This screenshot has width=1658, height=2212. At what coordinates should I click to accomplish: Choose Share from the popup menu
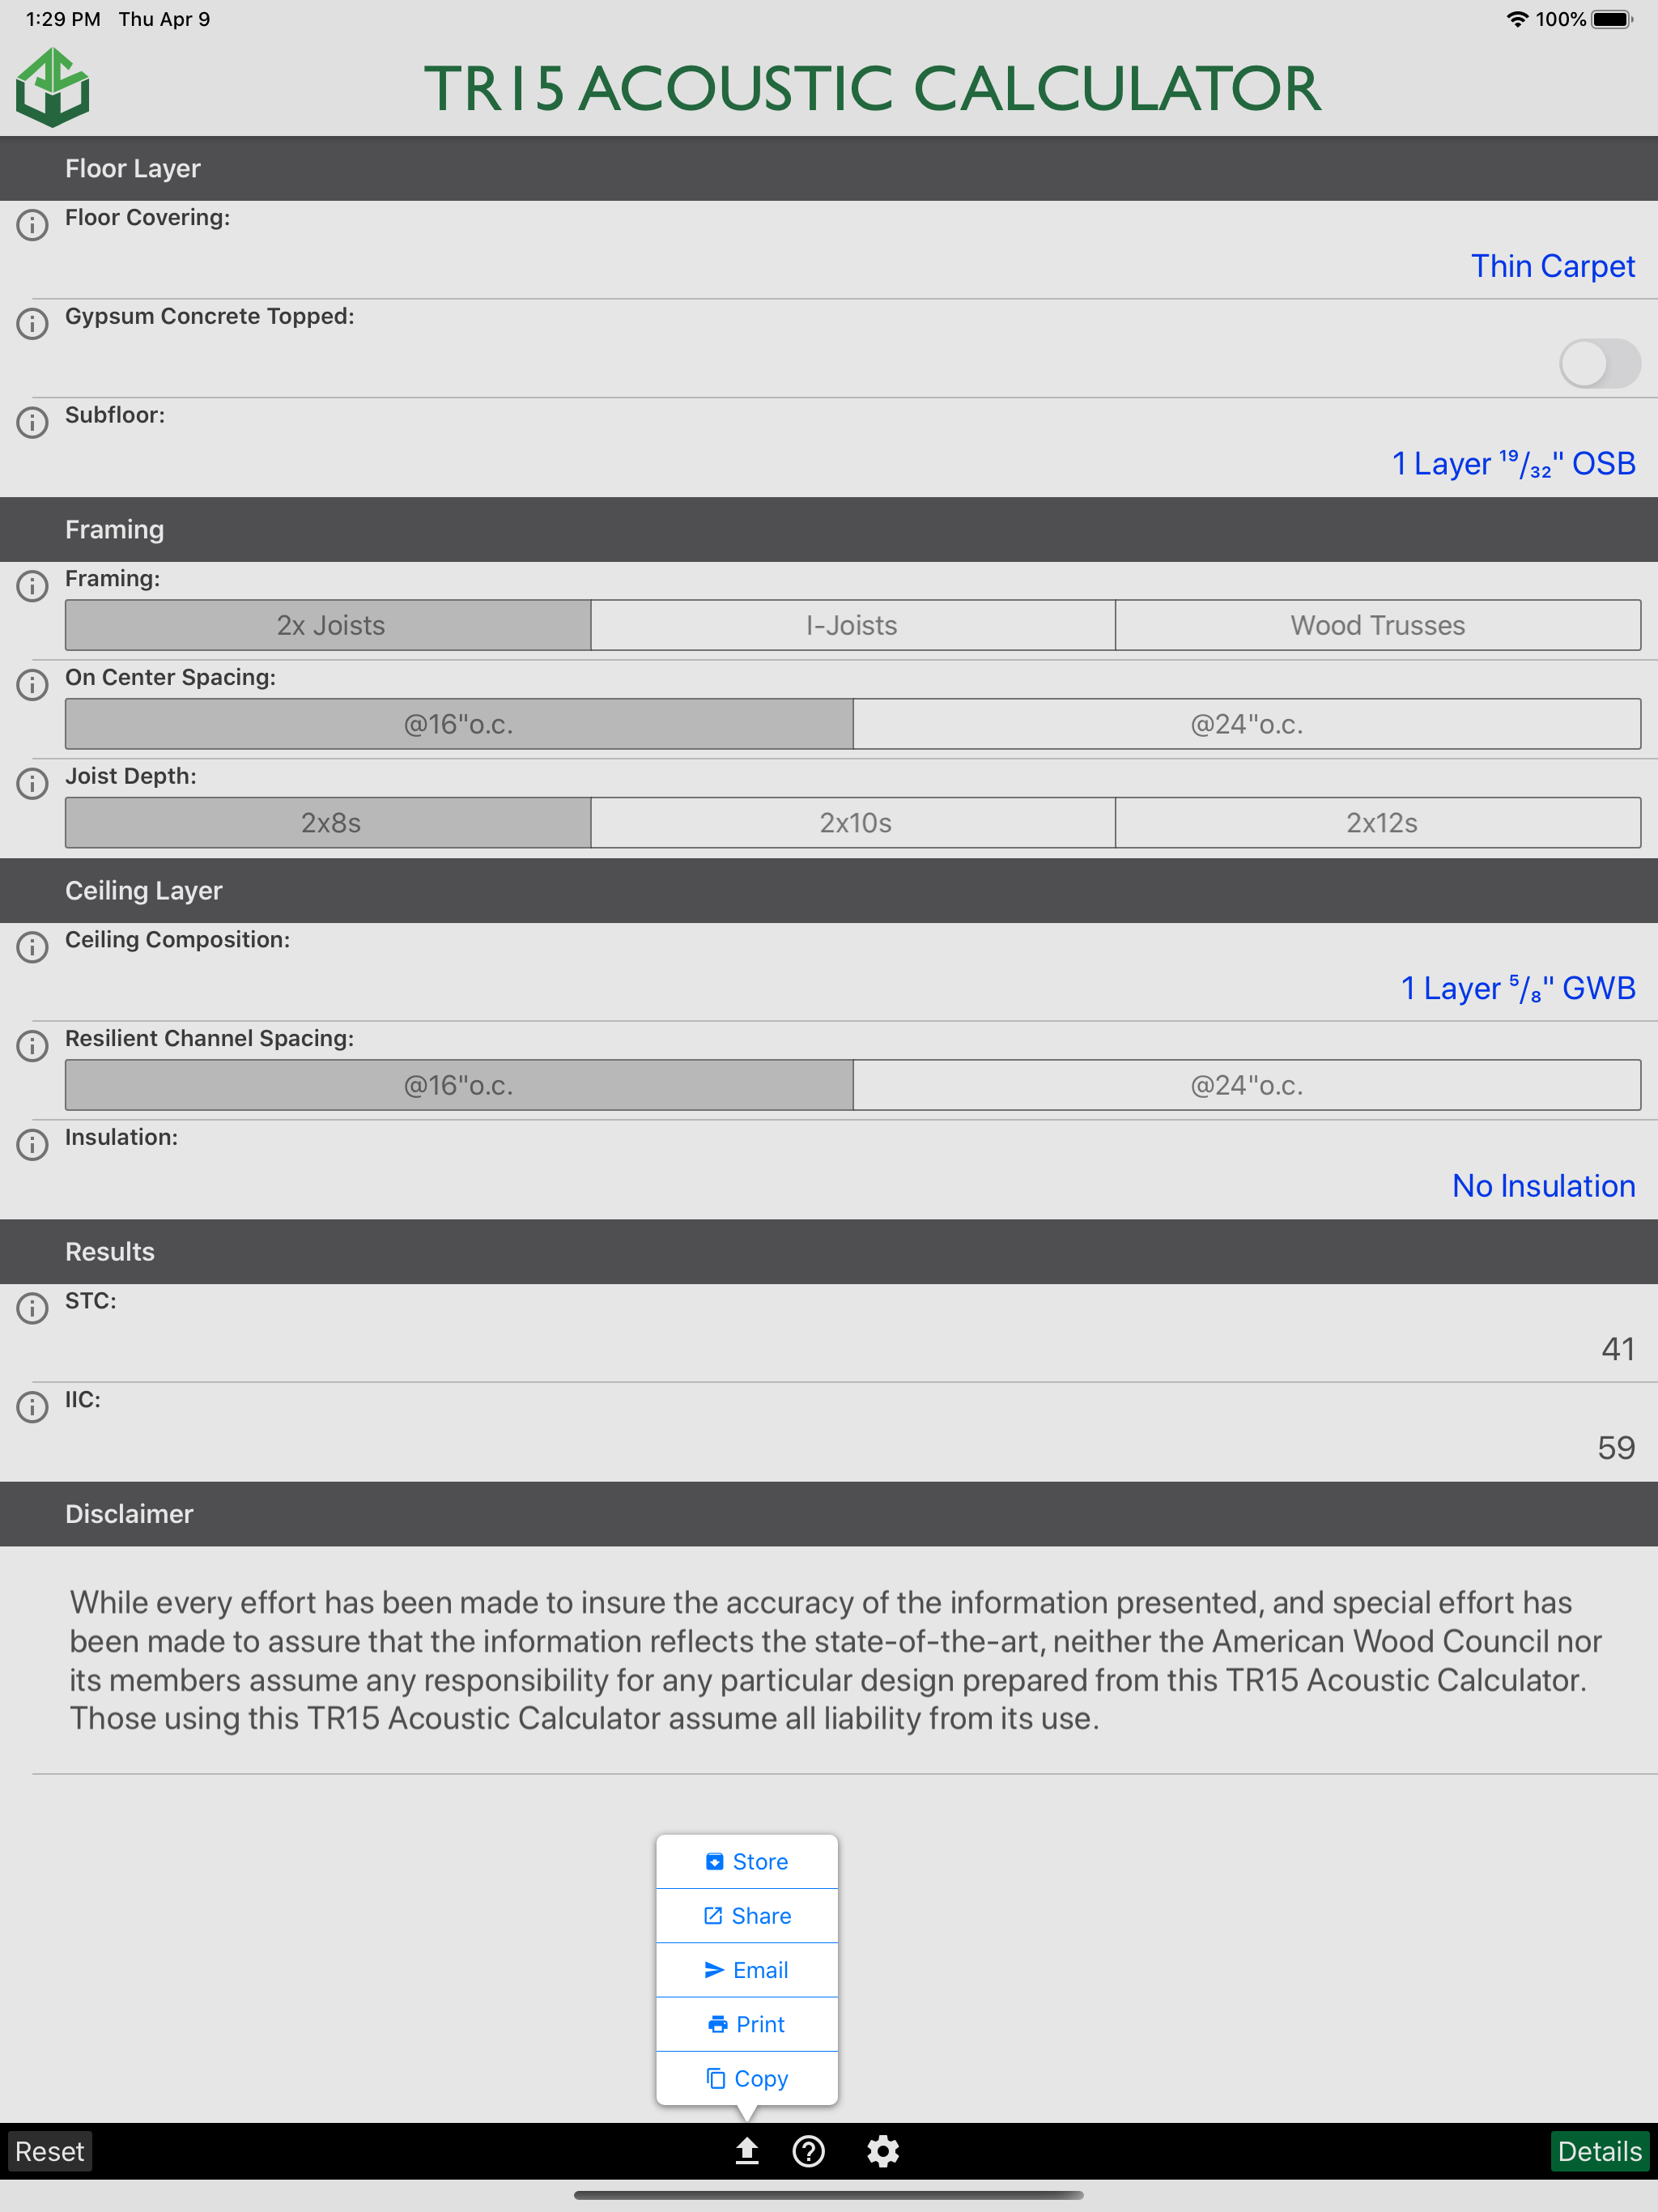coord(747,1915)
